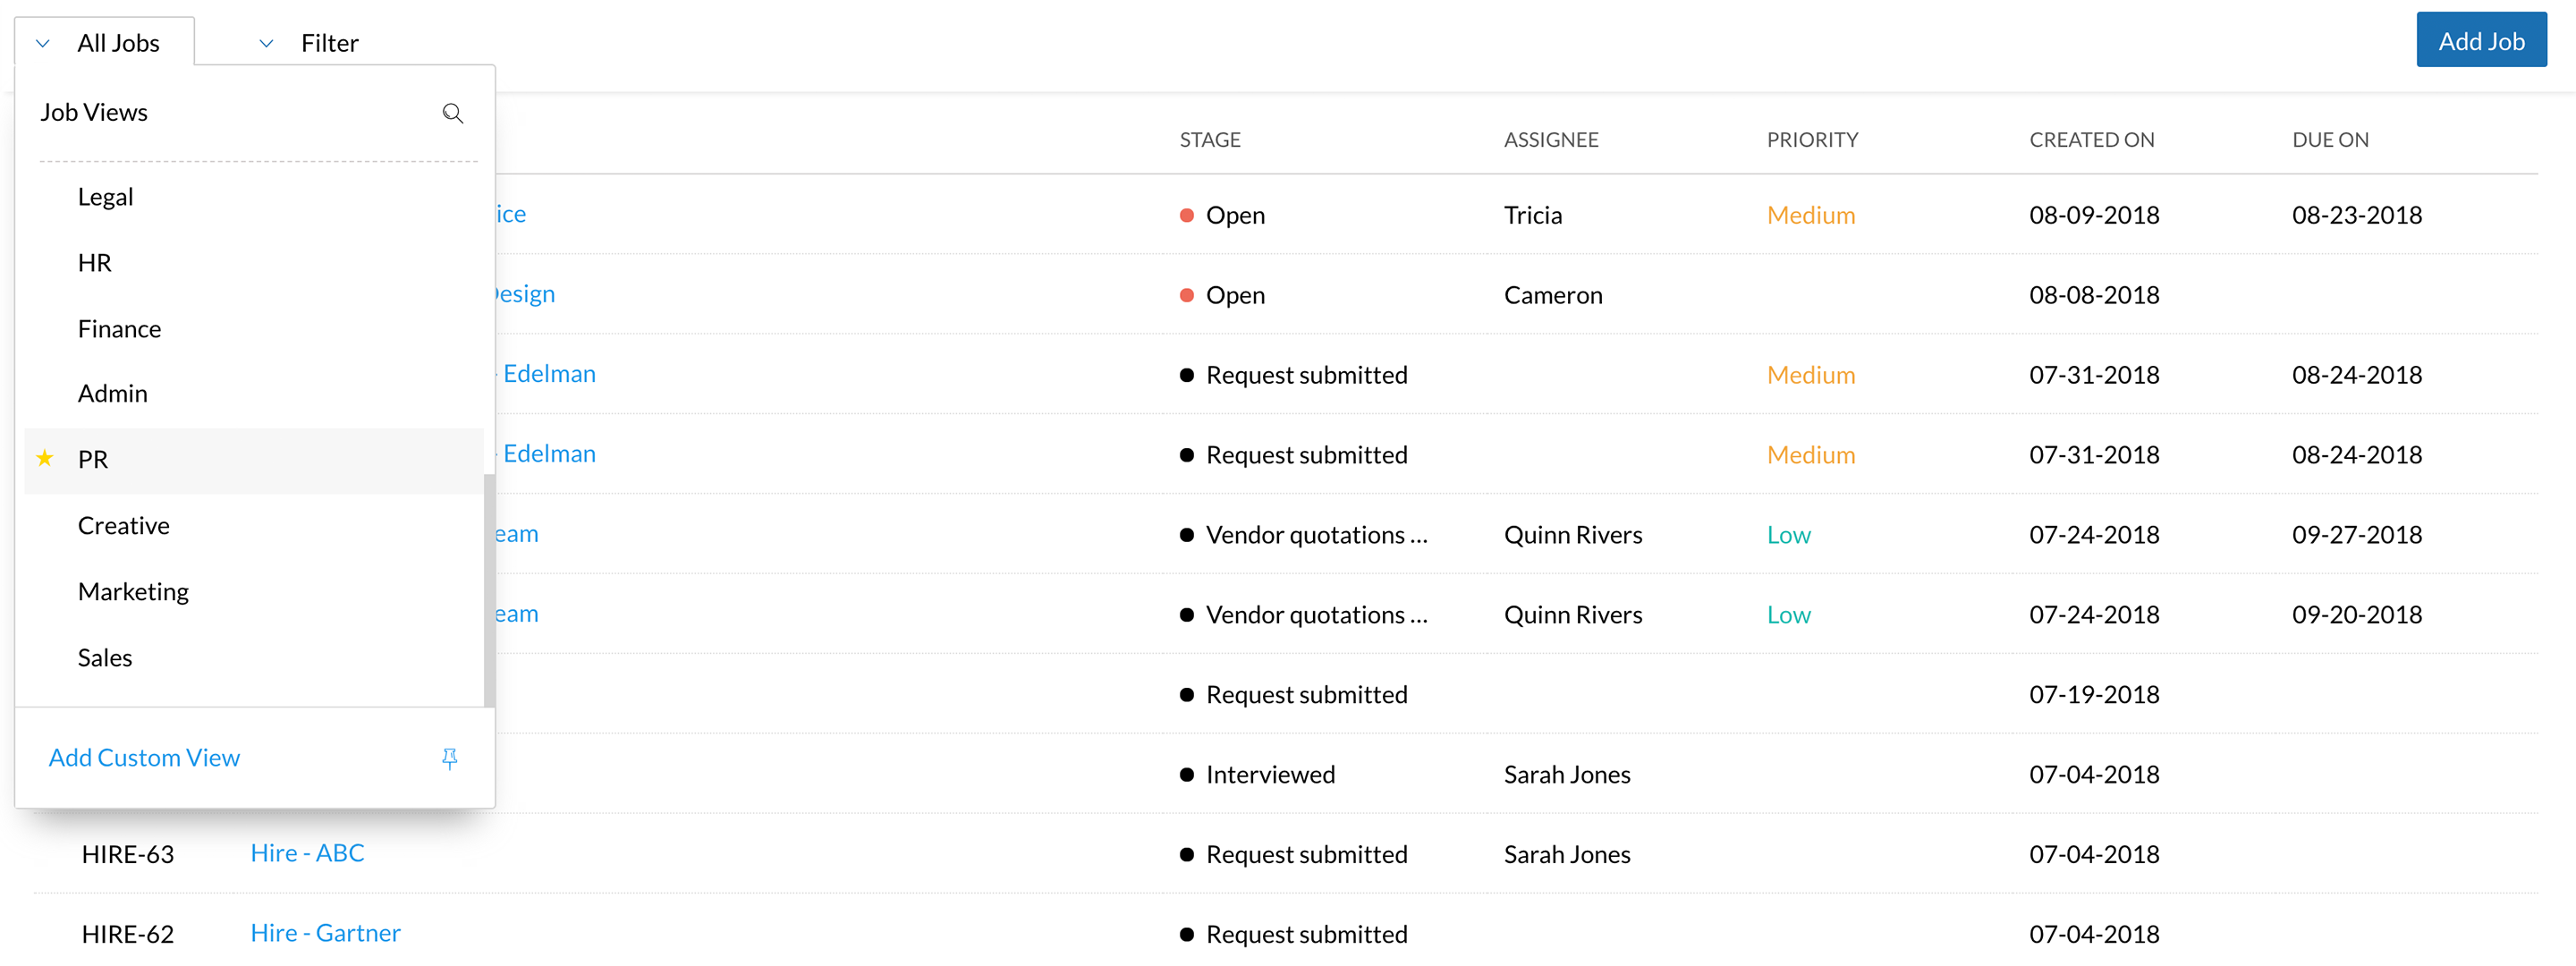
Task: Collapse the All Jobs dropdown chevron
Action: (x=43, y=43)
